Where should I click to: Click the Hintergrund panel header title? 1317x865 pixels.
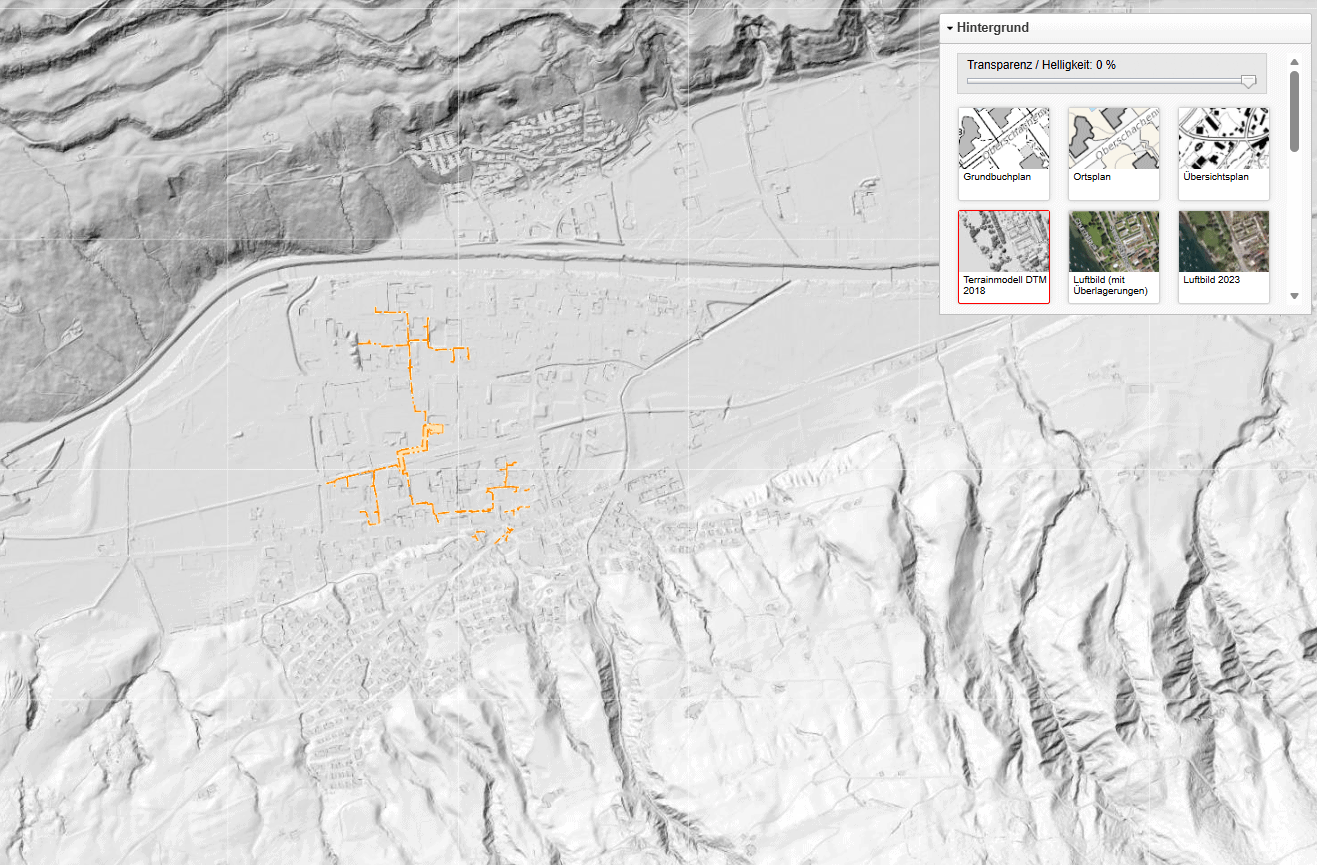(x=992, y=28)
